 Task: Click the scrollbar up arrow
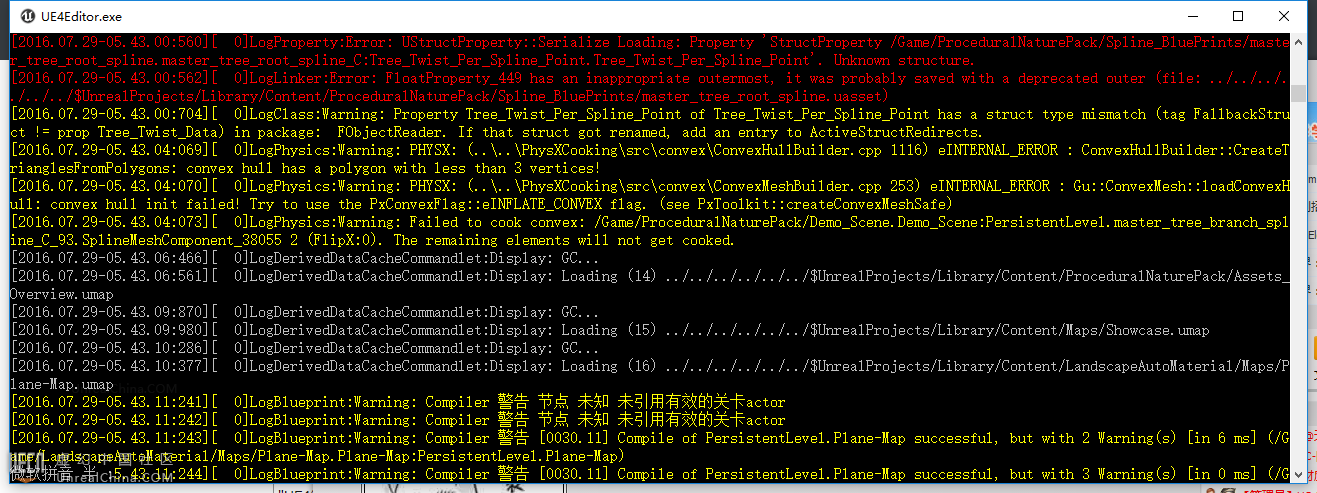point(1297,42)
